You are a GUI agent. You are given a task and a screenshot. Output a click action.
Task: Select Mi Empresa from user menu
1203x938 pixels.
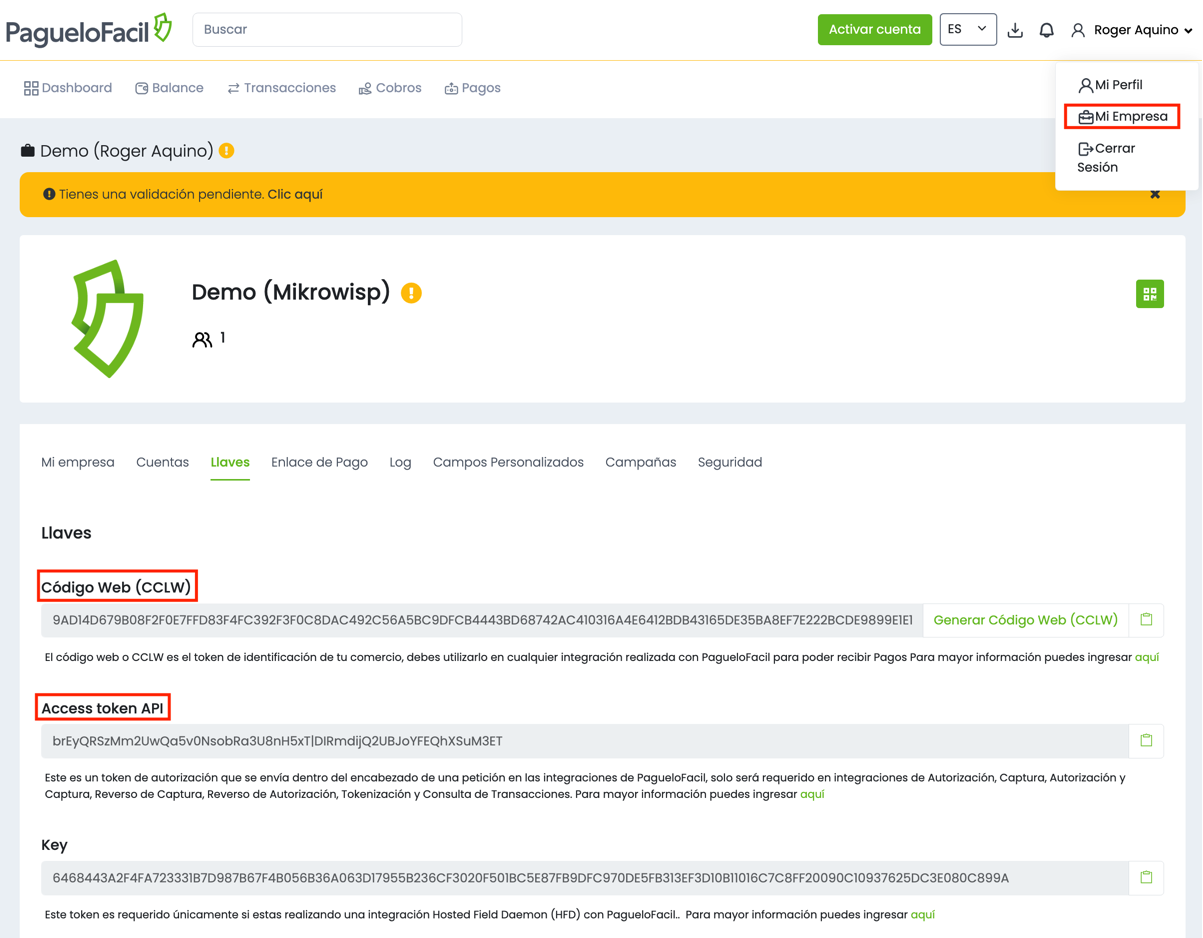(1122, 117)
